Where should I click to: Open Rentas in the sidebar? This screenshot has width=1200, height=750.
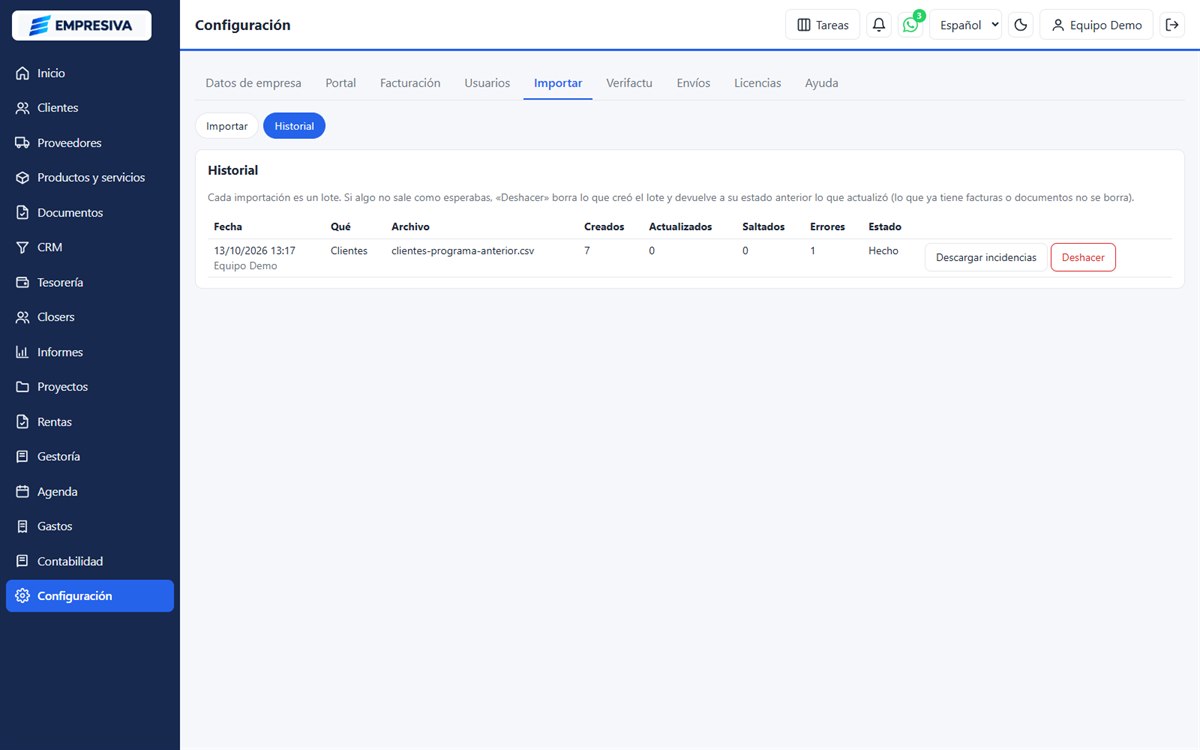90,422
